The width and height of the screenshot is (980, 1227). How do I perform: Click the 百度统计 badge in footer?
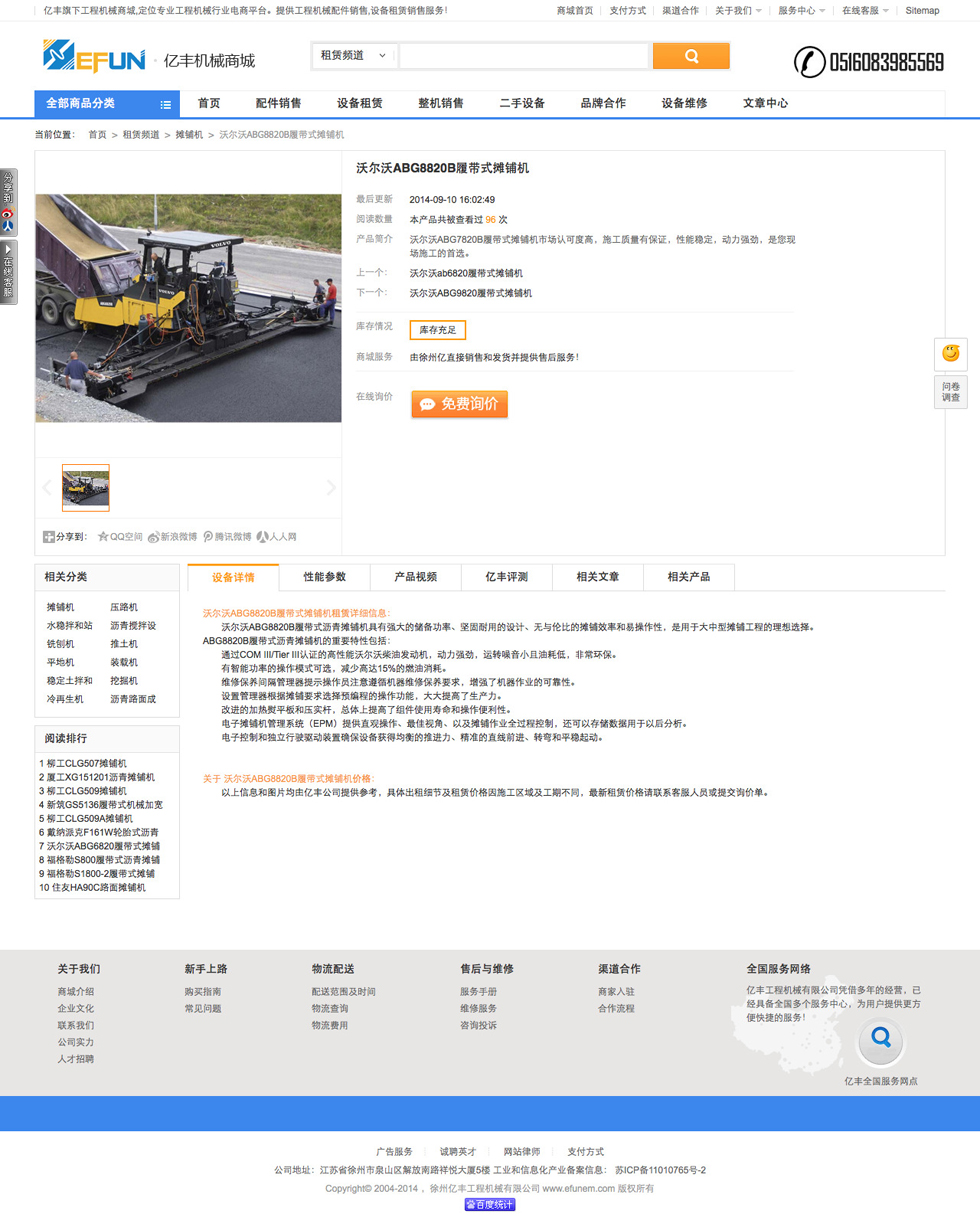click(x=490, y=1205)
